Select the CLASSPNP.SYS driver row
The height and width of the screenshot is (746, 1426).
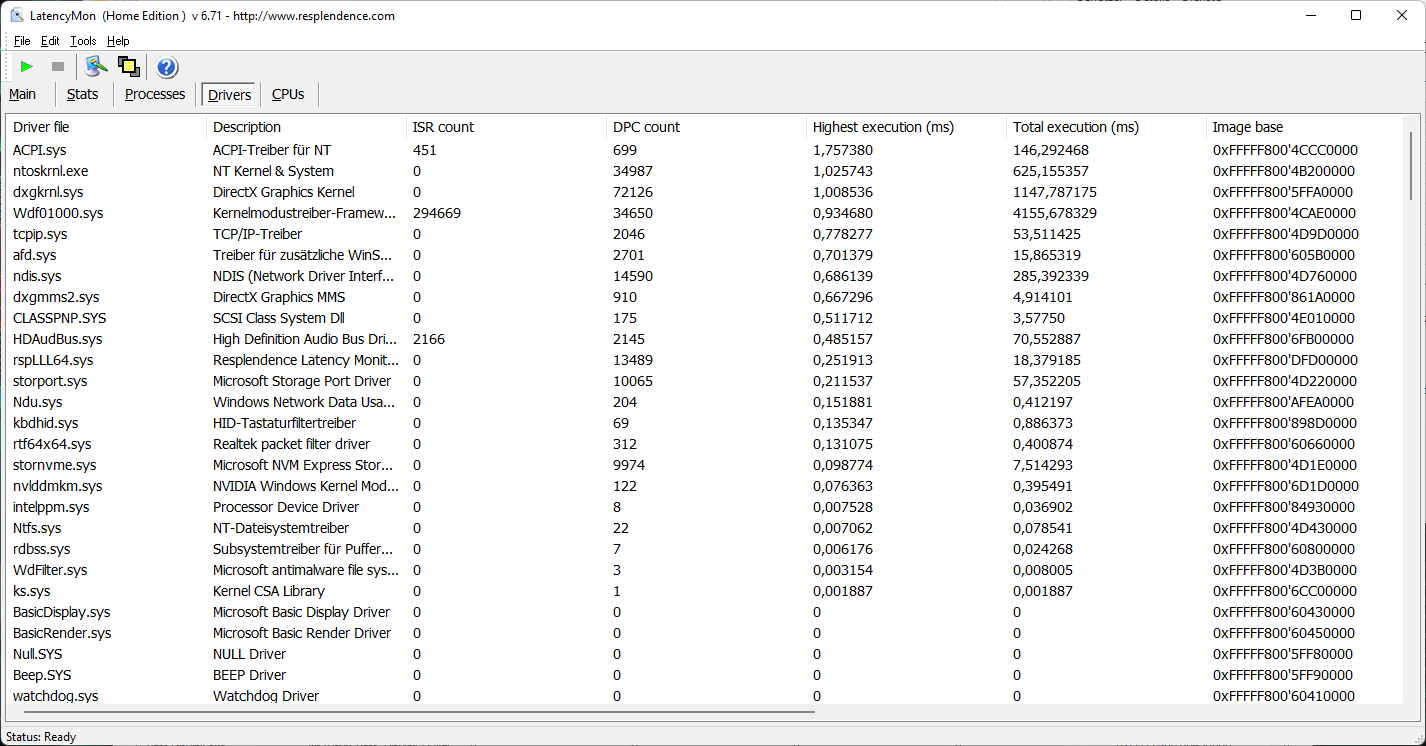(705, 318)
